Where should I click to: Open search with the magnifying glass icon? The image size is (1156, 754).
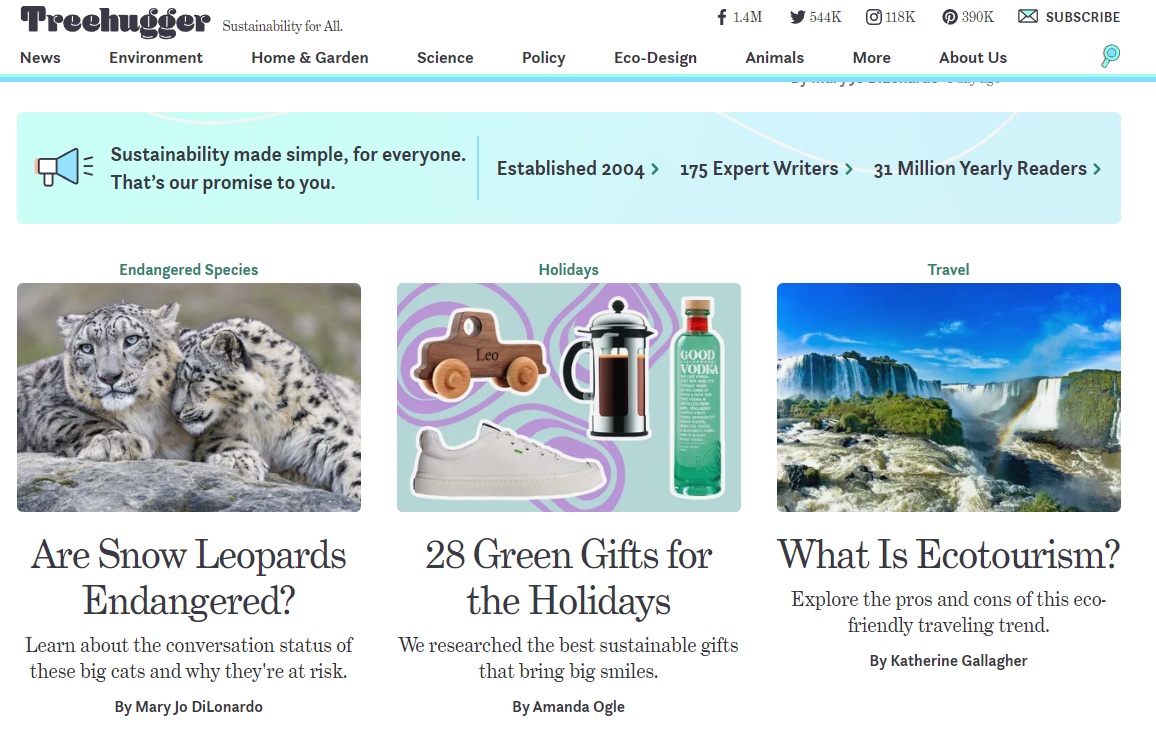1110,56
